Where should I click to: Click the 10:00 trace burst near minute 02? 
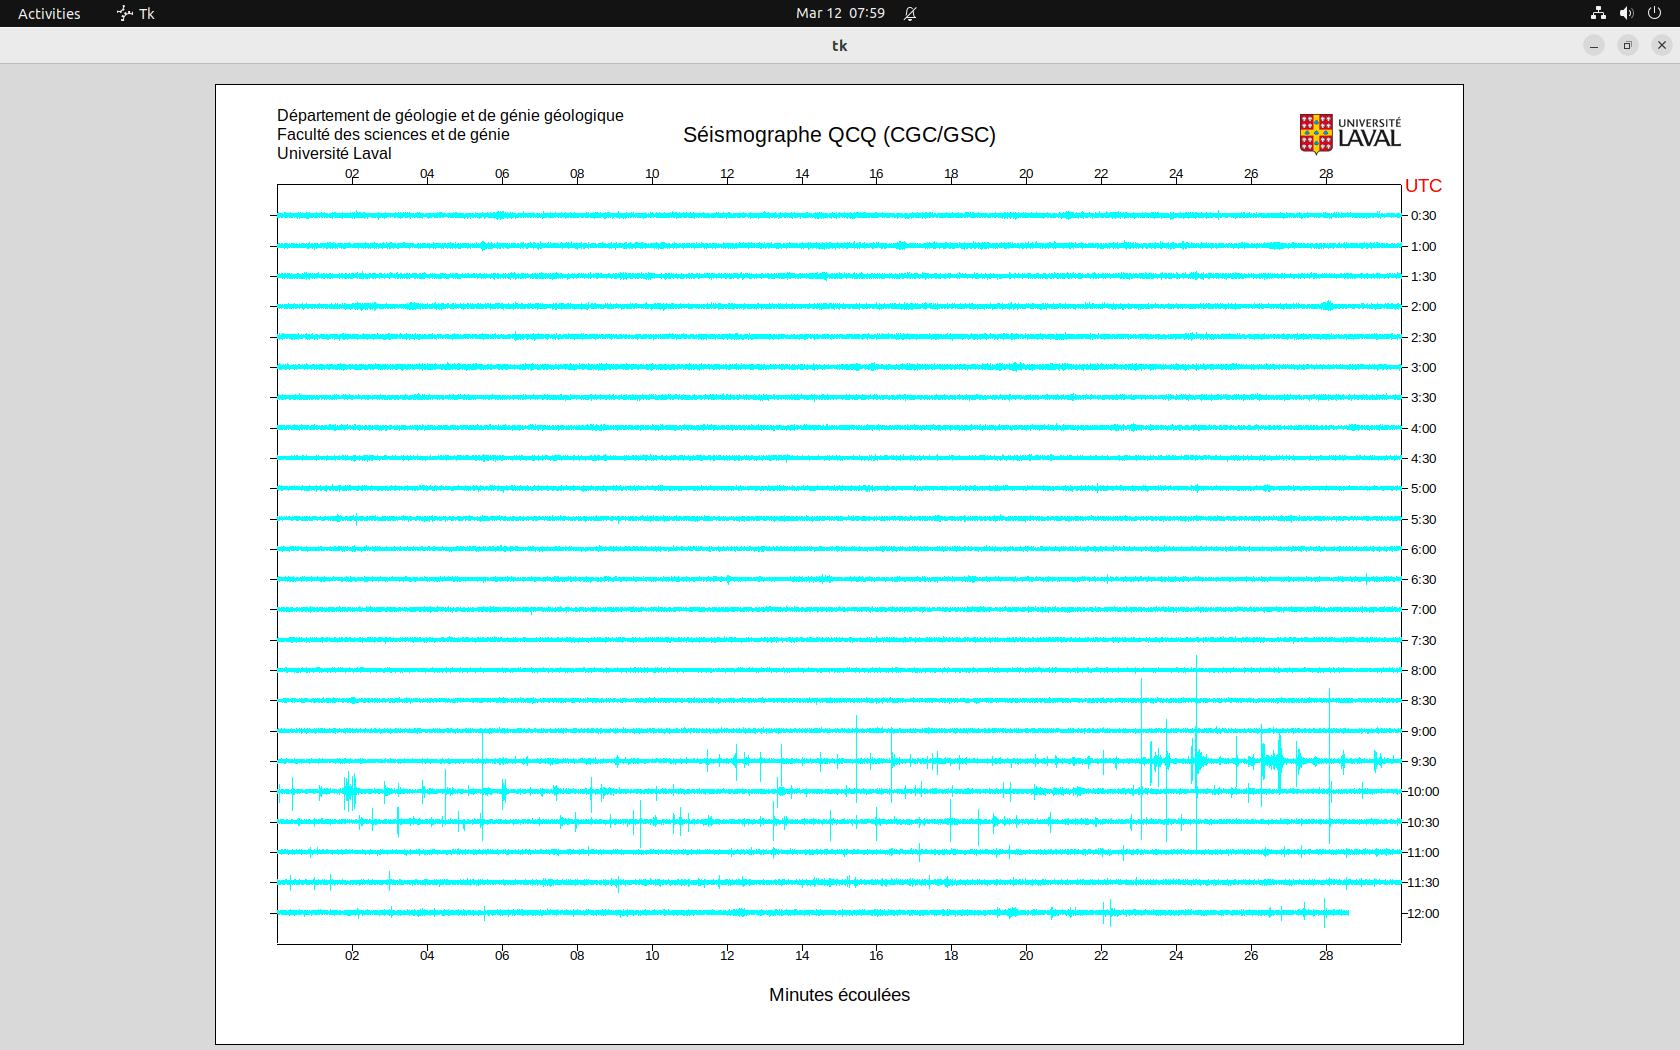(x=349, y=791)
